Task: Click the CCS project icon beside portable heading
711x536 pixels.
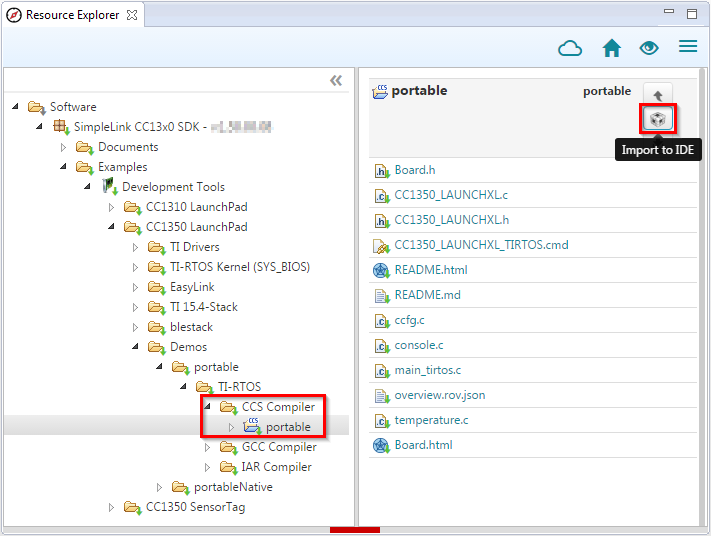Action: (x=380, y=91)
